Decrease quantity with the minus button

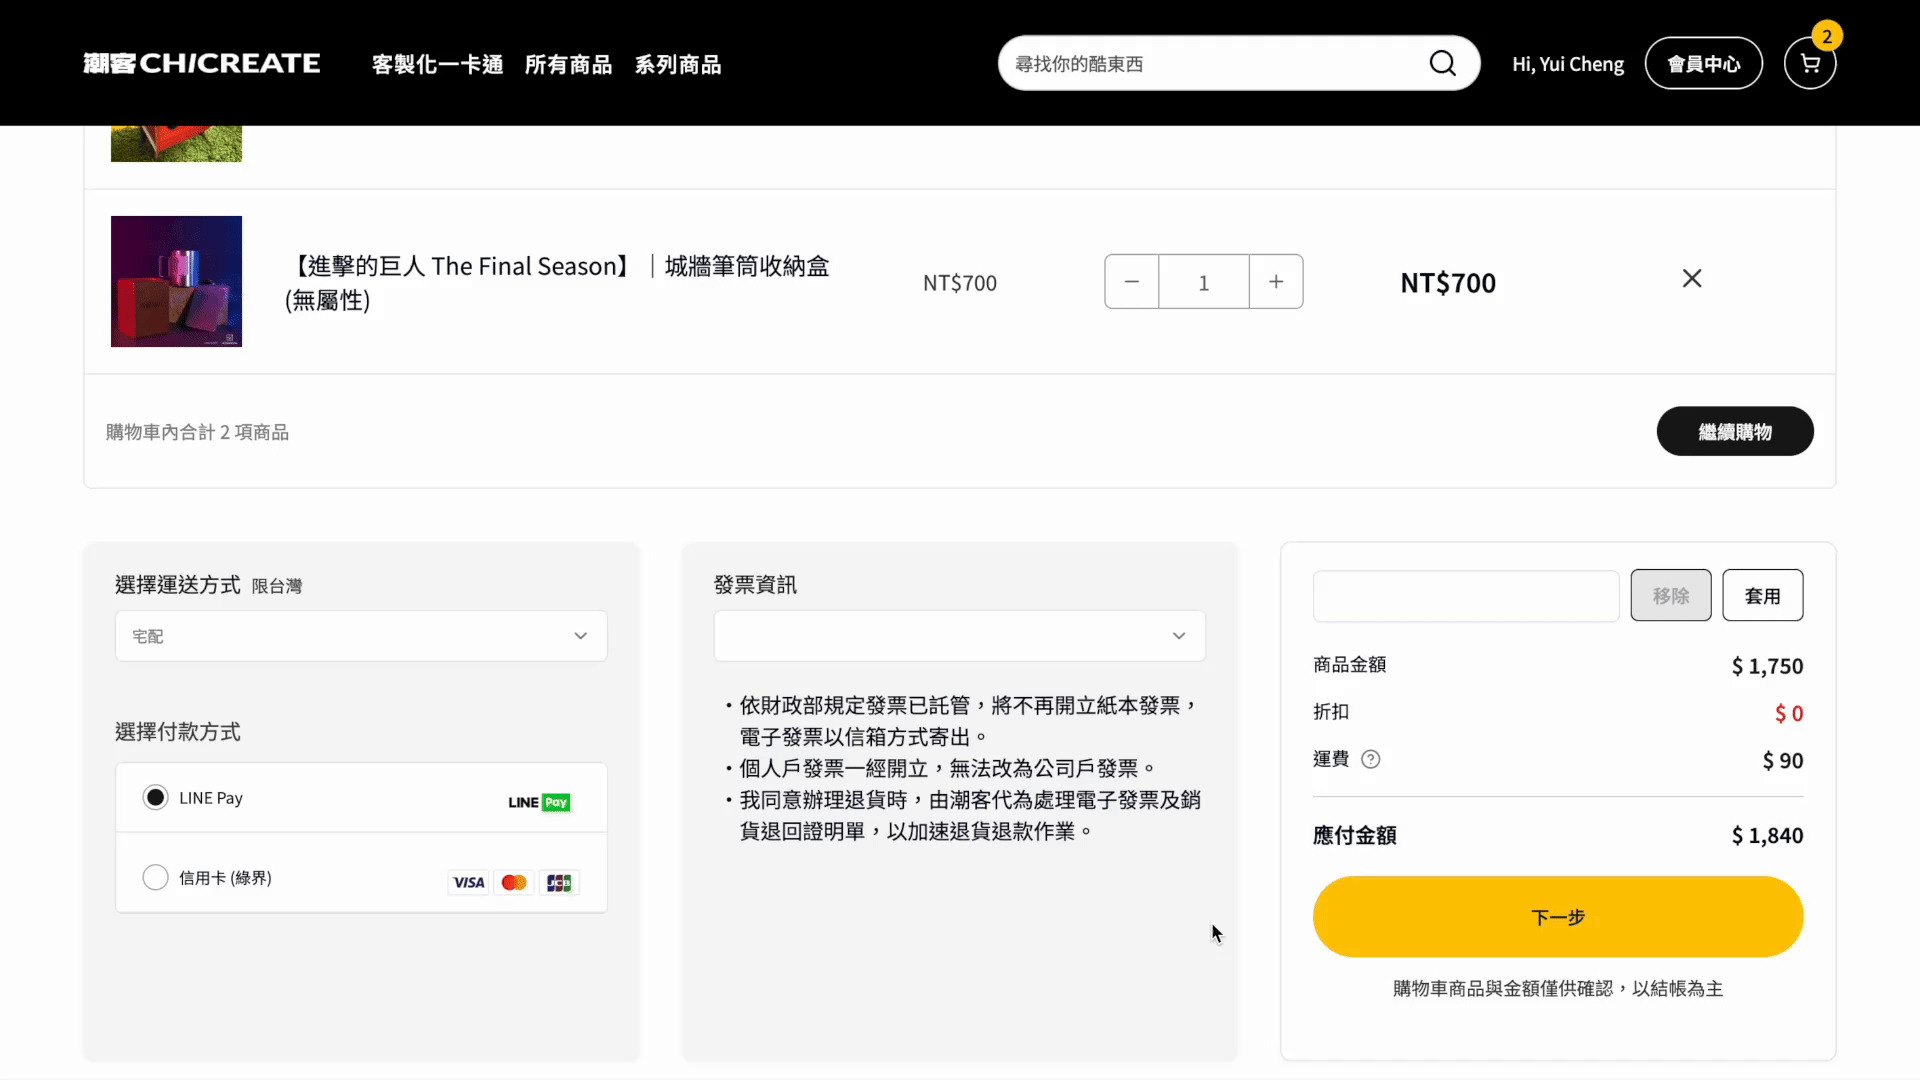point(1131,282)
